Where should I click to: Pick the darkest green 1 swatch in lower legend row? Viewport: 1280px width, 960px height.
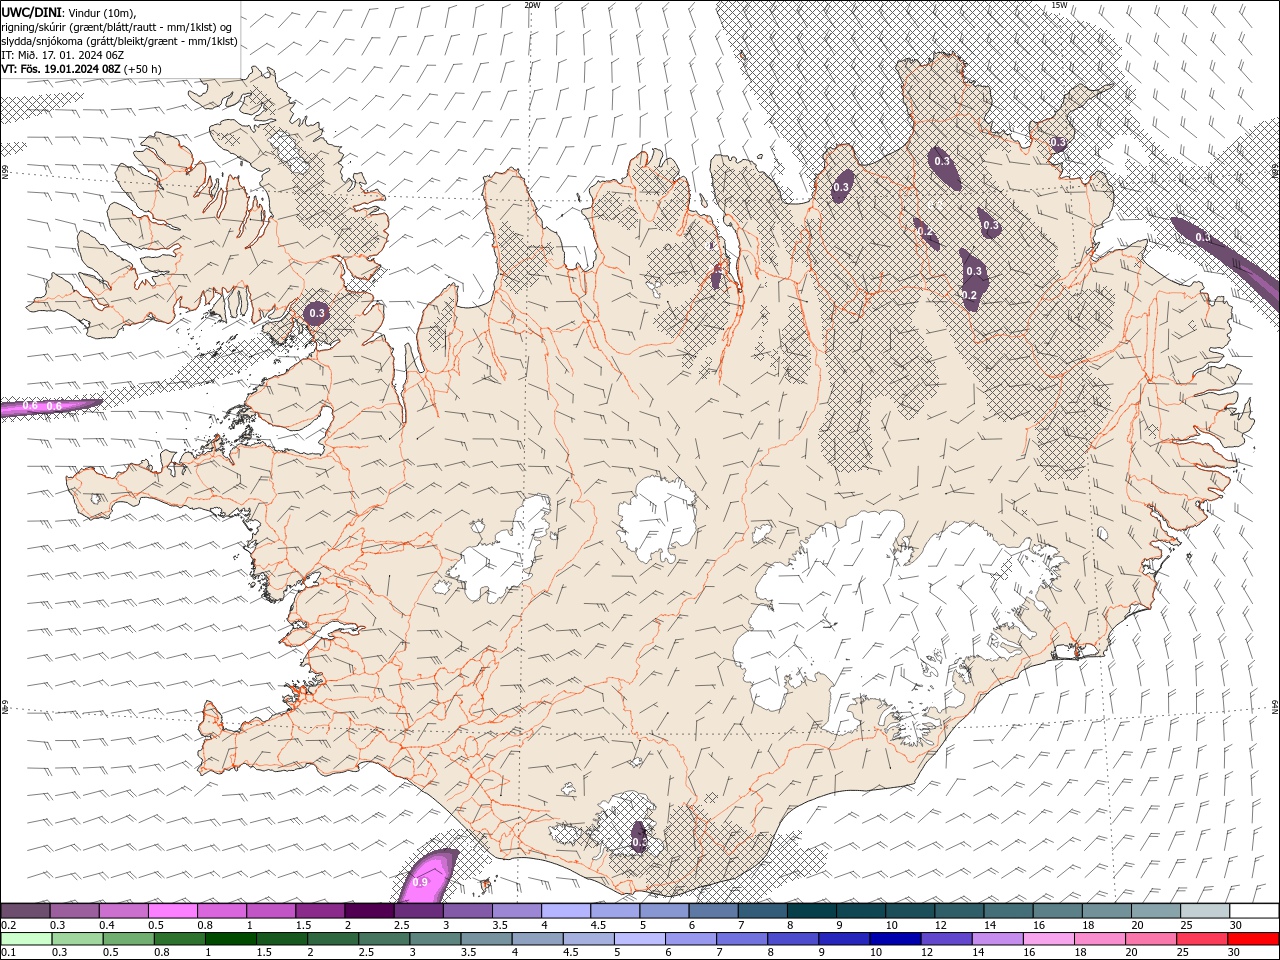(x=231, y=939)
